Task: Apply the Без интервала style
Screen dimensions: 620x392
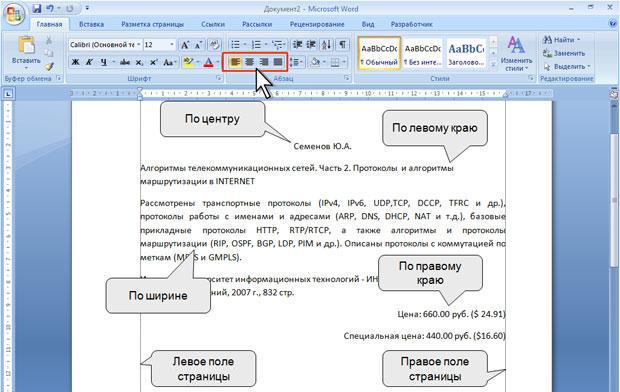Action: (x=423, y=54)
